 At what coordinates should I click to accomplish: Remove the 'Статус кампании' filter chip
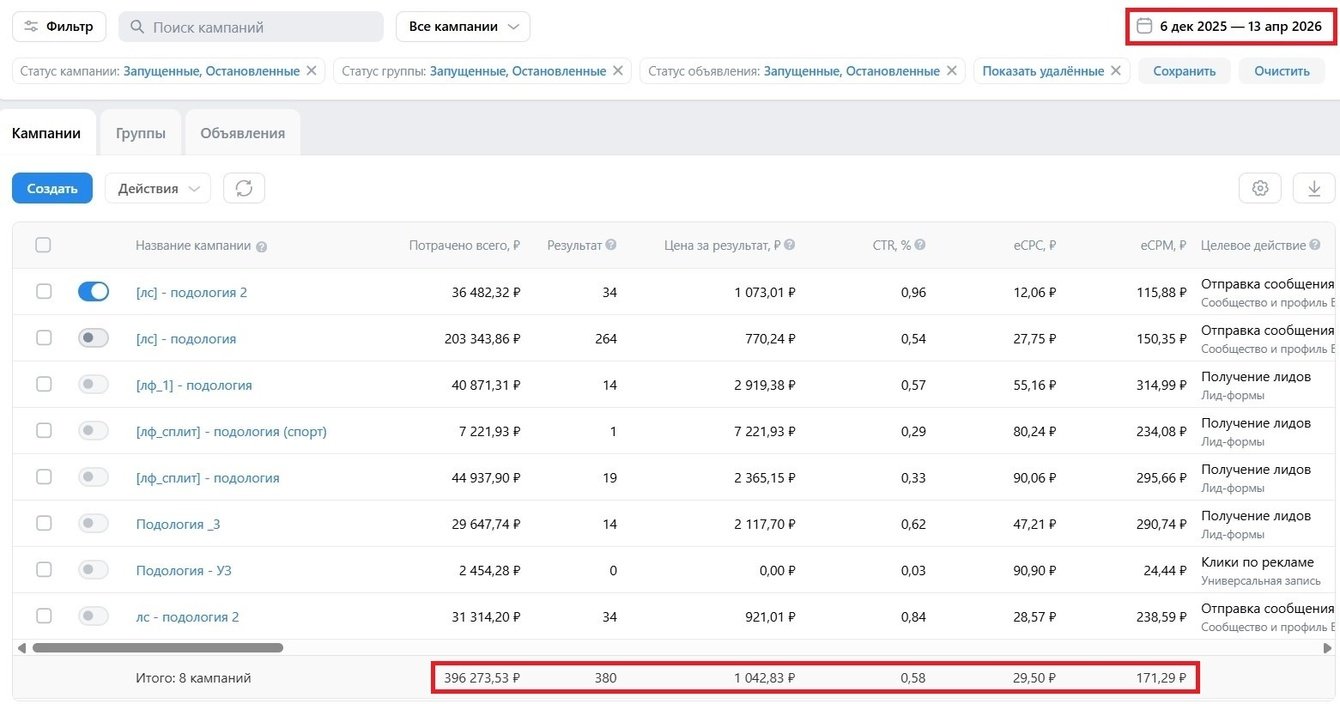click(311, 71)
